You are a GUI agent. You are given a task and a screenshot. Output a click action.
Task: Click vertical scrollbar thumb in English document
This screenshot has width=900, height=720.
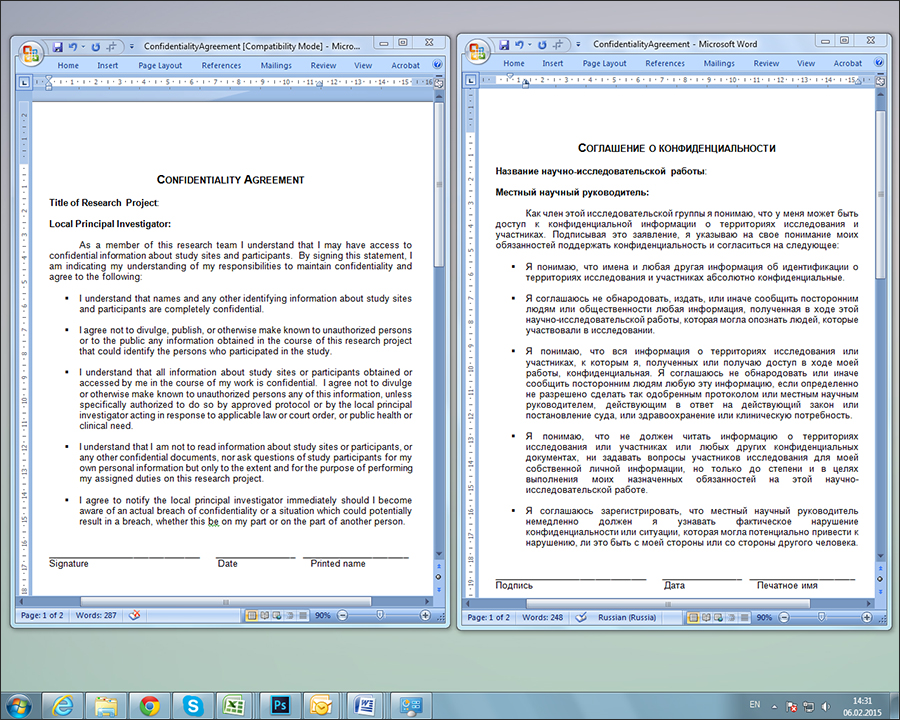click(439, 186)
